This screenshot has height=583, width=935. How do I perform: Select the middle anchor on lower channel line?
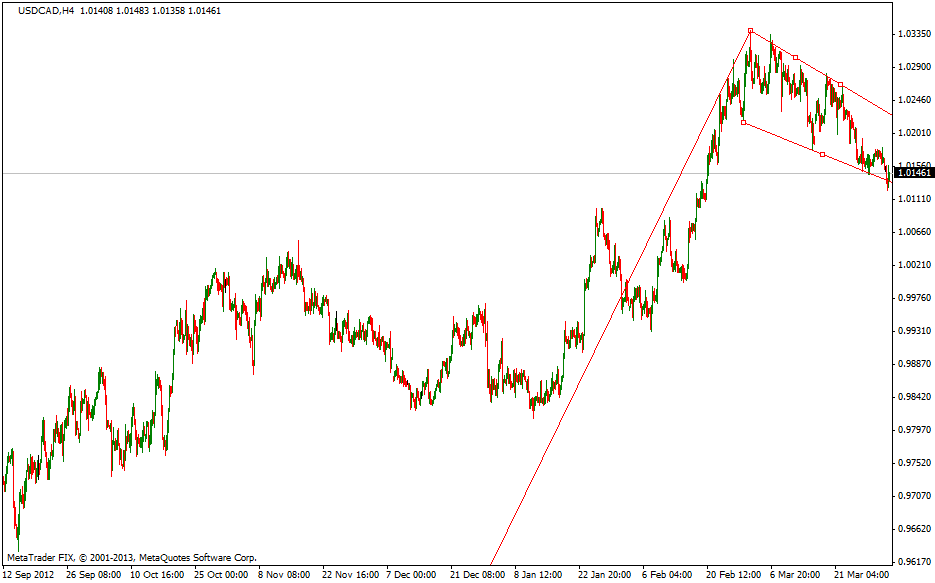[x=822, y=154]
